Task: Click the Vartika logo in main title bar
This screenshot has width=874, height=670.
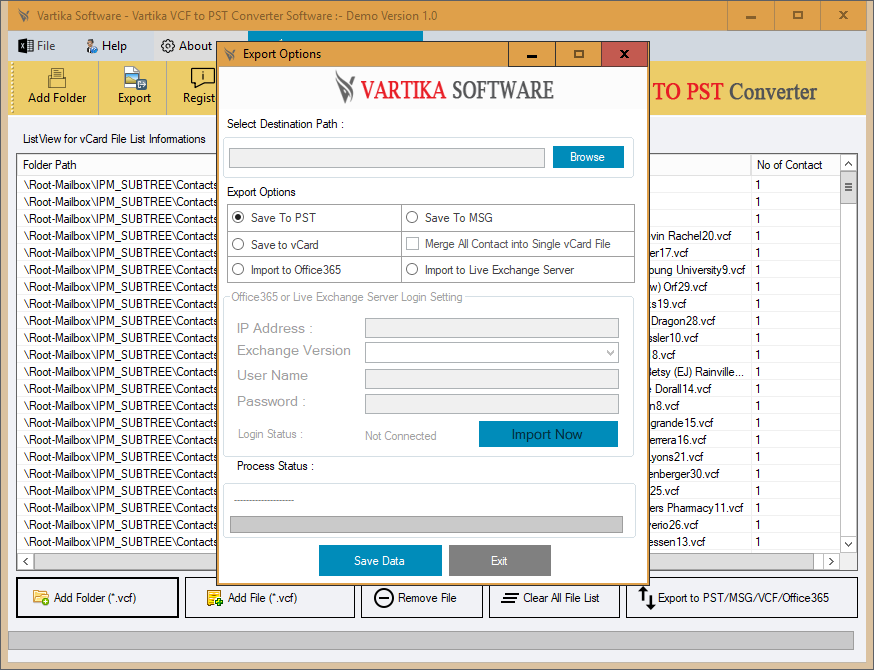Action: (24, 16)
